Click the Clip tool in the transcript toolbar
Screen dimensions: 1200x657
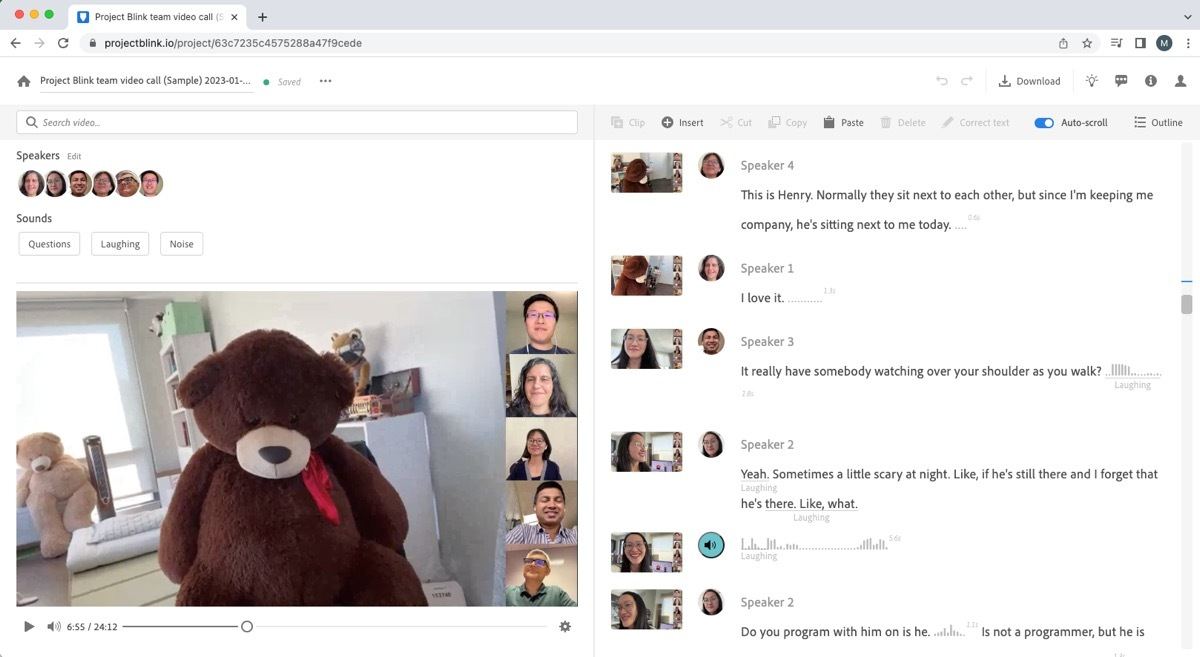point(627,122)
